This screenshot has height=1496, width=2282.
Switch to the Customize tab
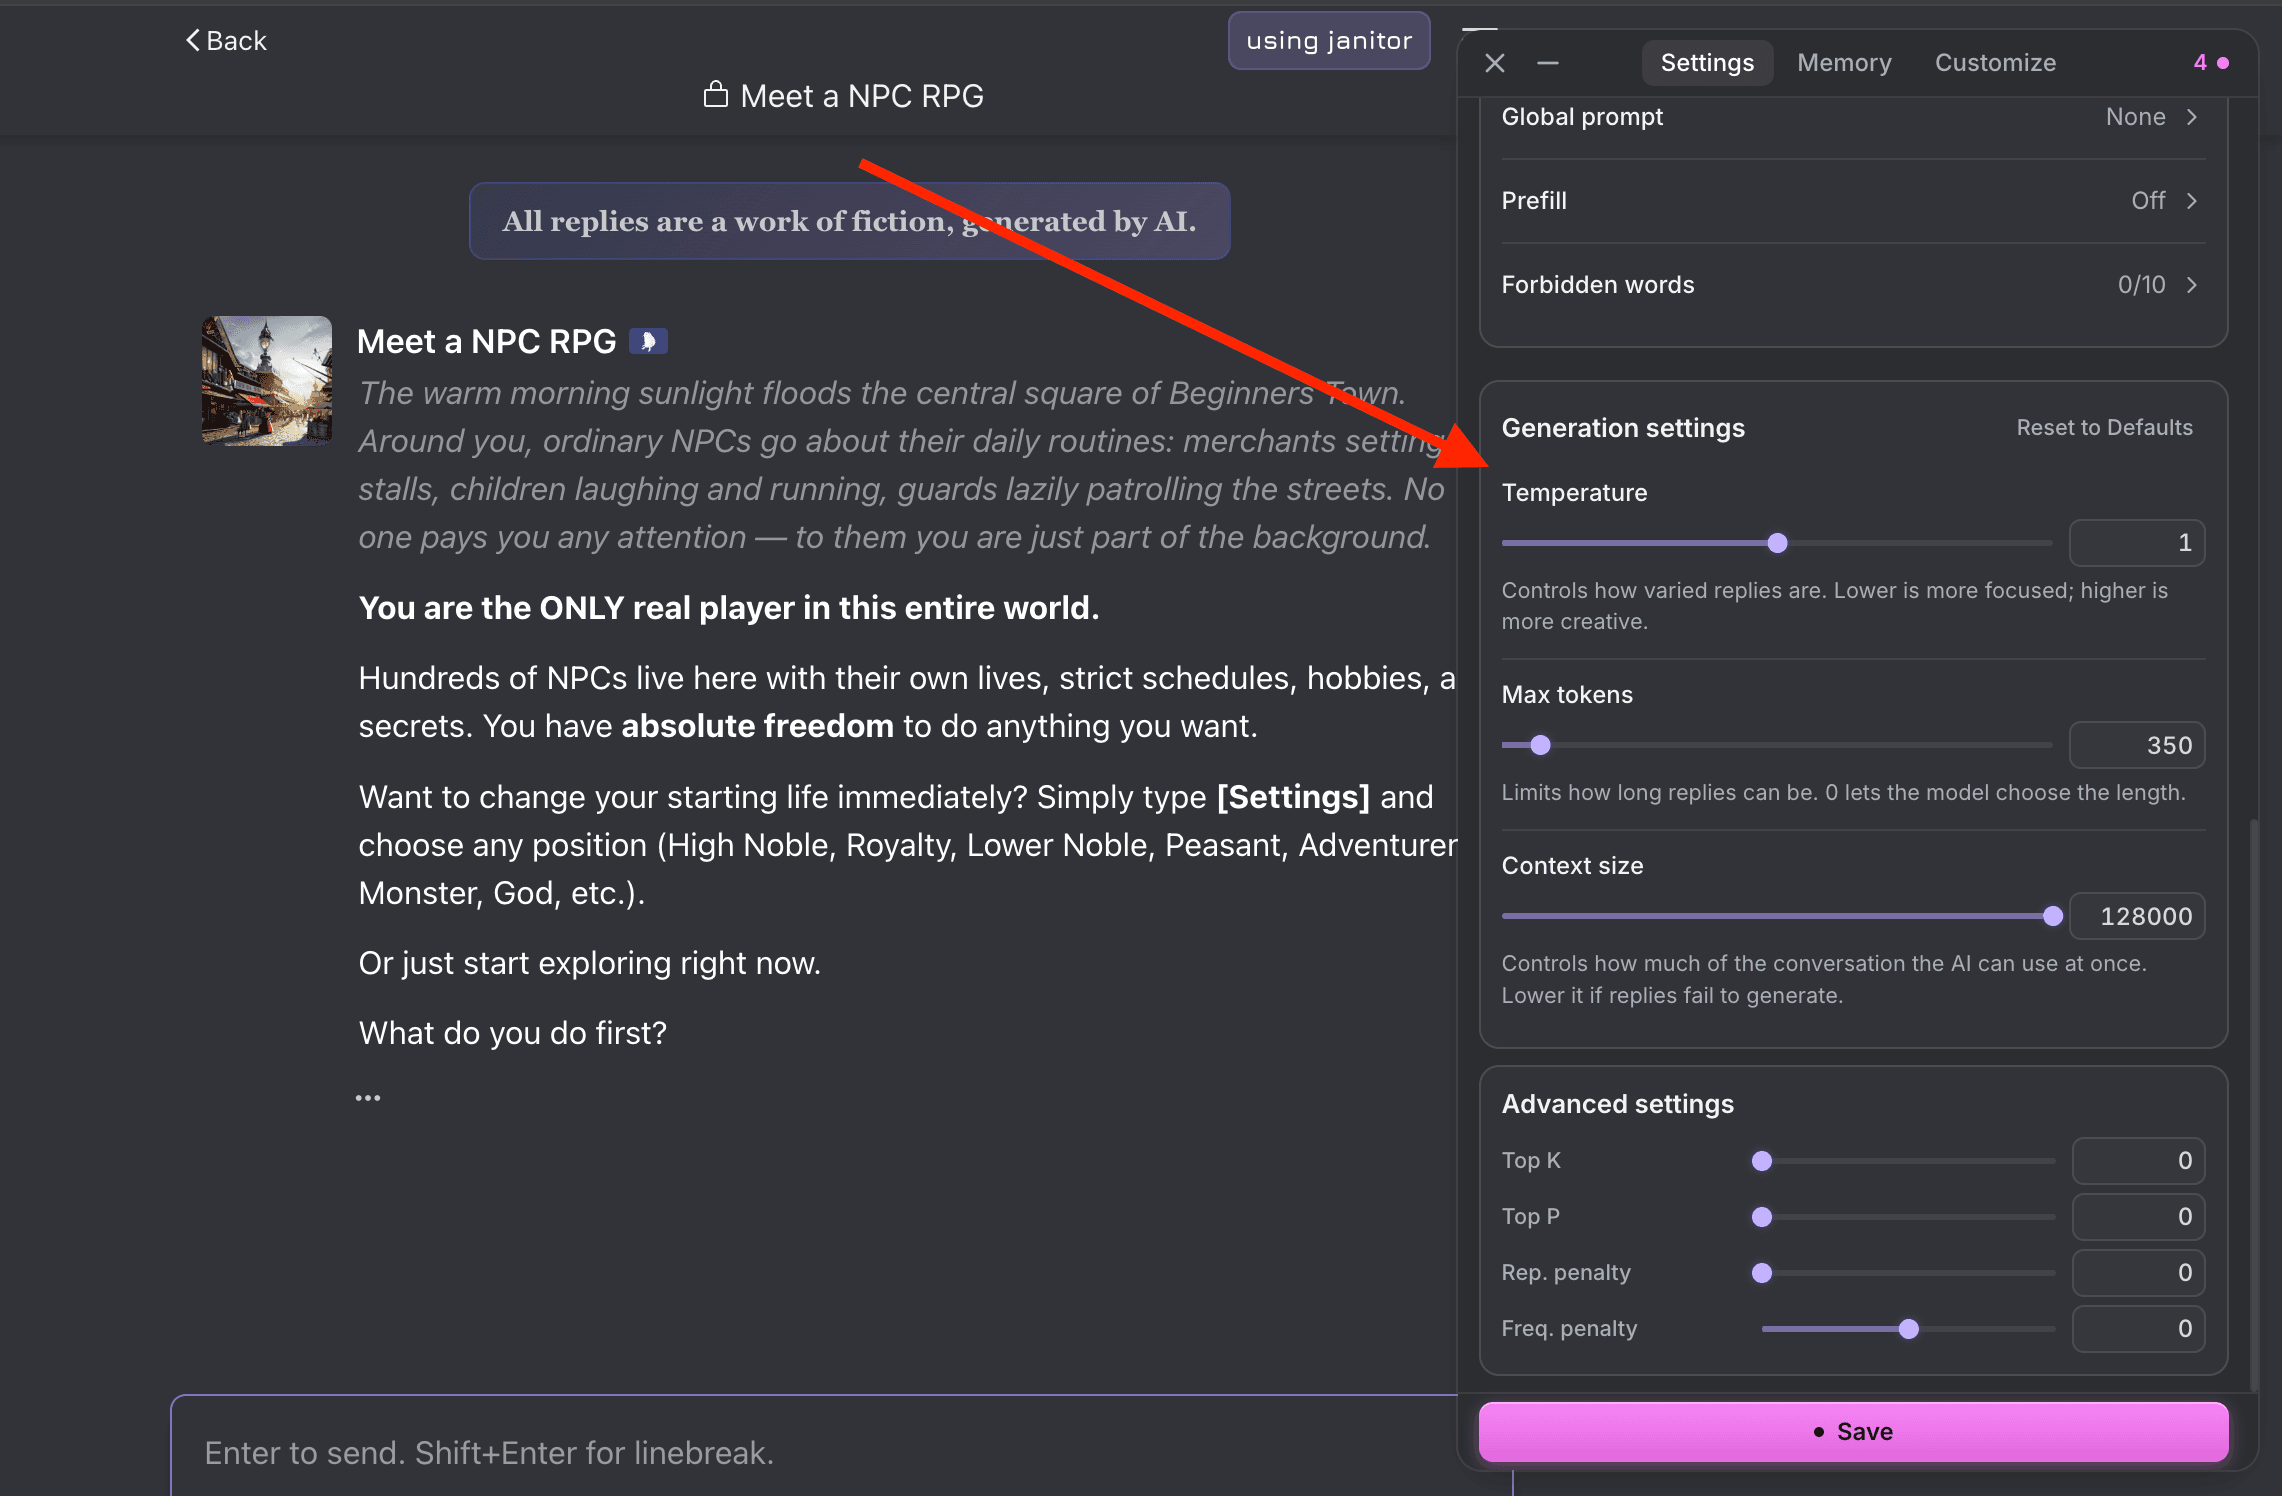(1995, 63)
